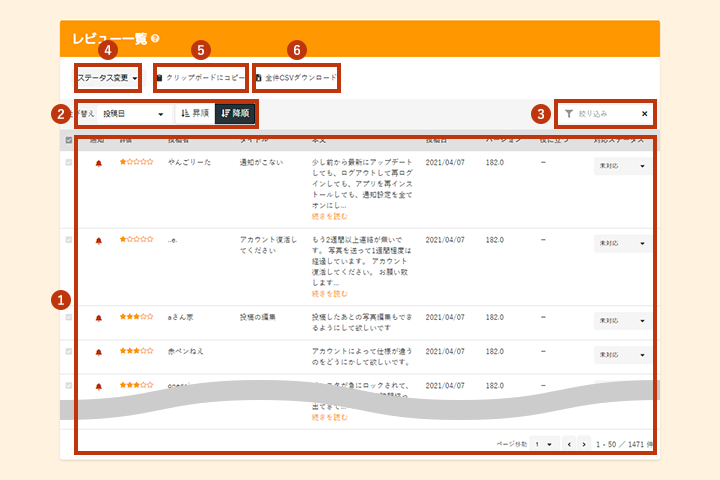Clear the 絞り込み filter with the x icon
720x480 pixels.
644,114
